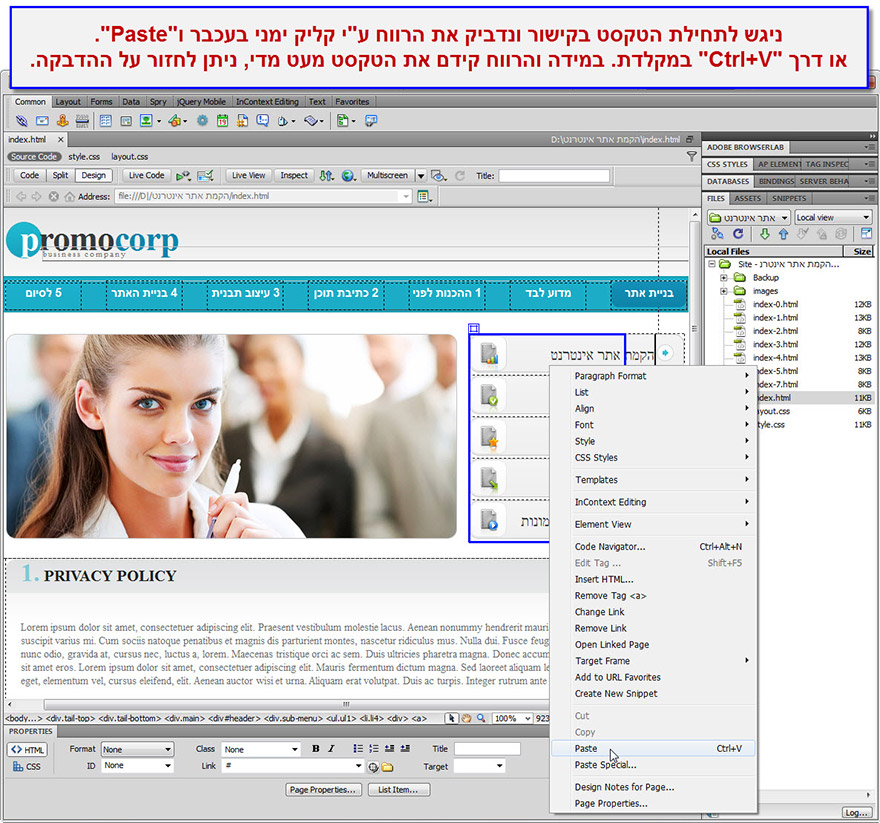
Task: Open the Target dropdown in Properties
Action: tap(479, 766)
